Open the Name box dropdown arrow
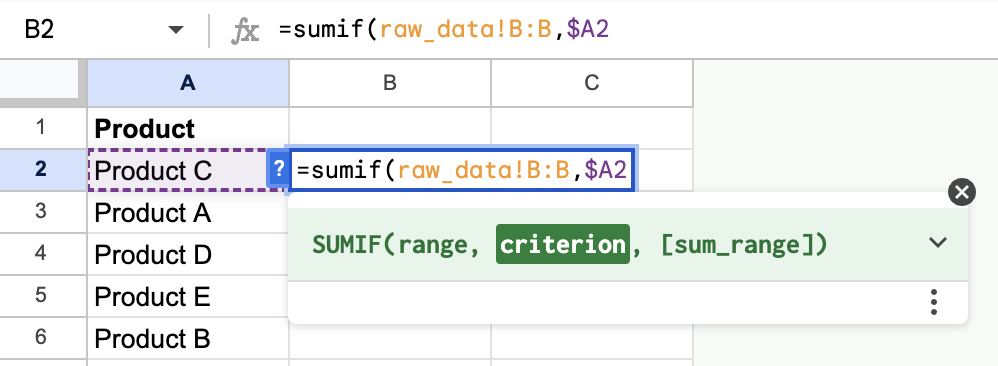 176,30
